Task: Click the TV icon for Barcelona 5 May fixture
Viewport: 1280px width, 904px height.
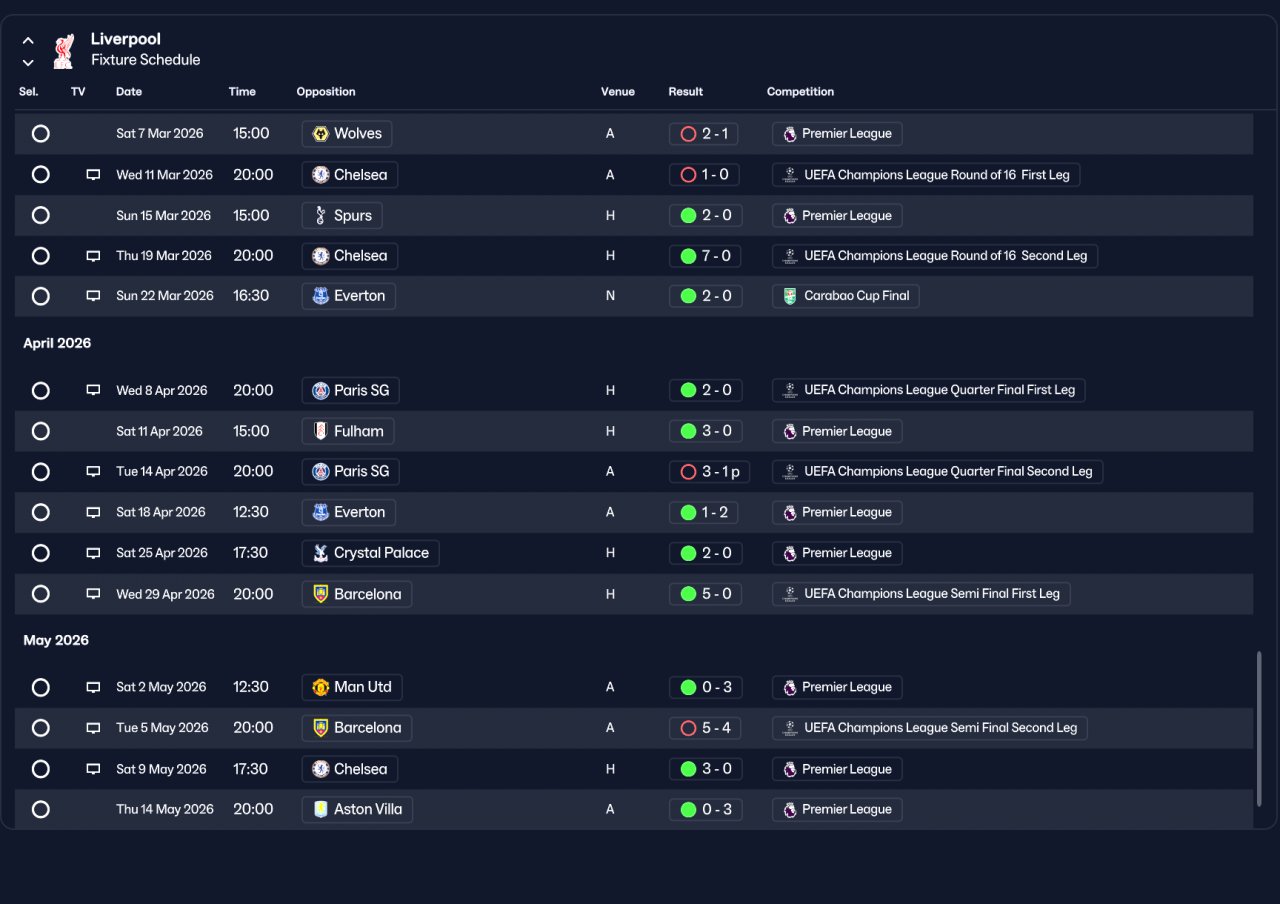Action: pos(93,728)
